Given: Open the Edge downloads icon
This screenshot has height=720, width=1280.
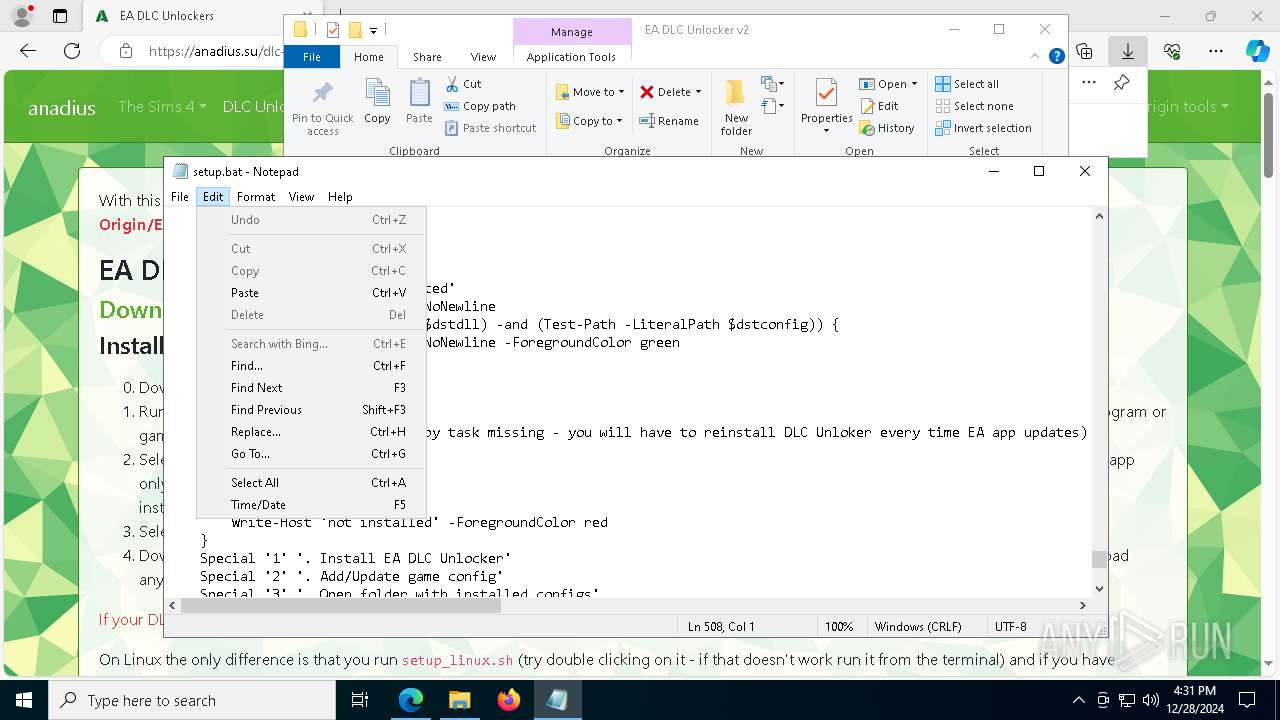Looking at the screenshot, I should click(x=1128, y=50).
